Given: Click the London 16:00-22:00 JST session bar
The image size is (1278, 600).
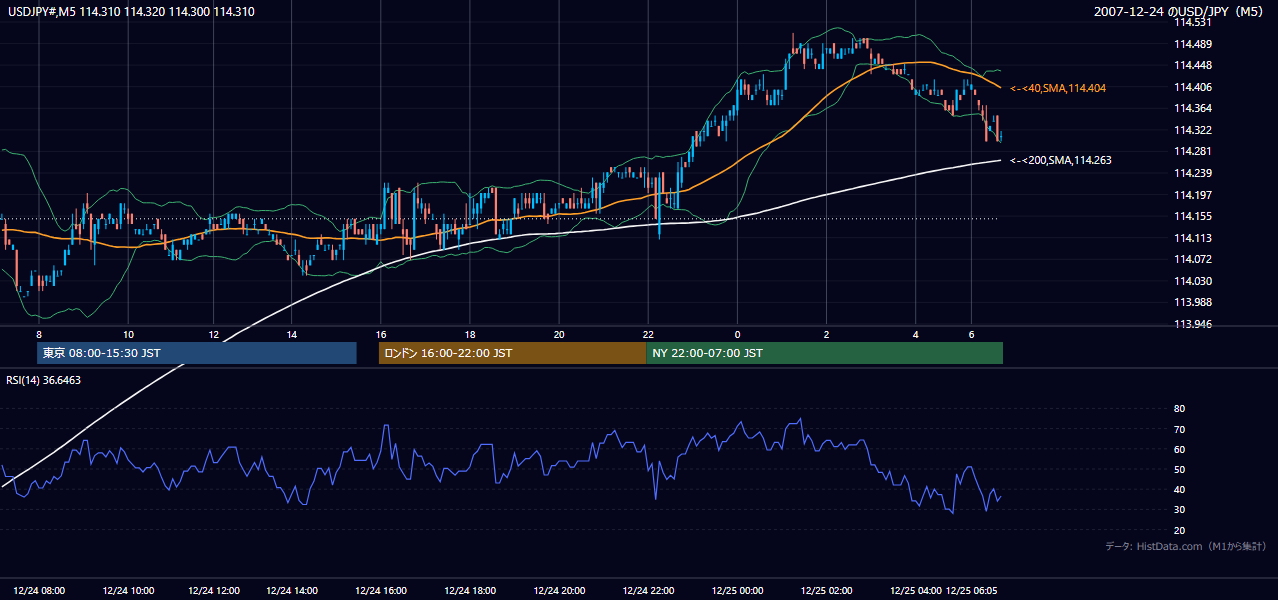Looking at the screenshot, I should click(512, 353).
